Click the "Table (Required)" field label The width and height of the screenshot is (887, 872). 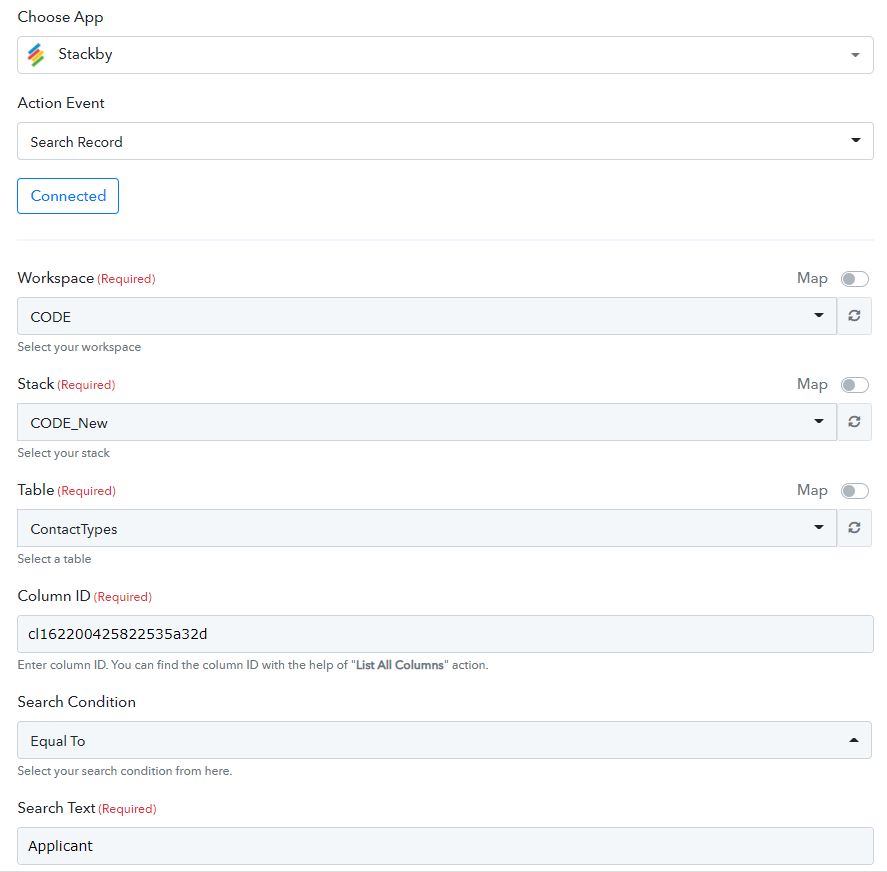point(66,490)
